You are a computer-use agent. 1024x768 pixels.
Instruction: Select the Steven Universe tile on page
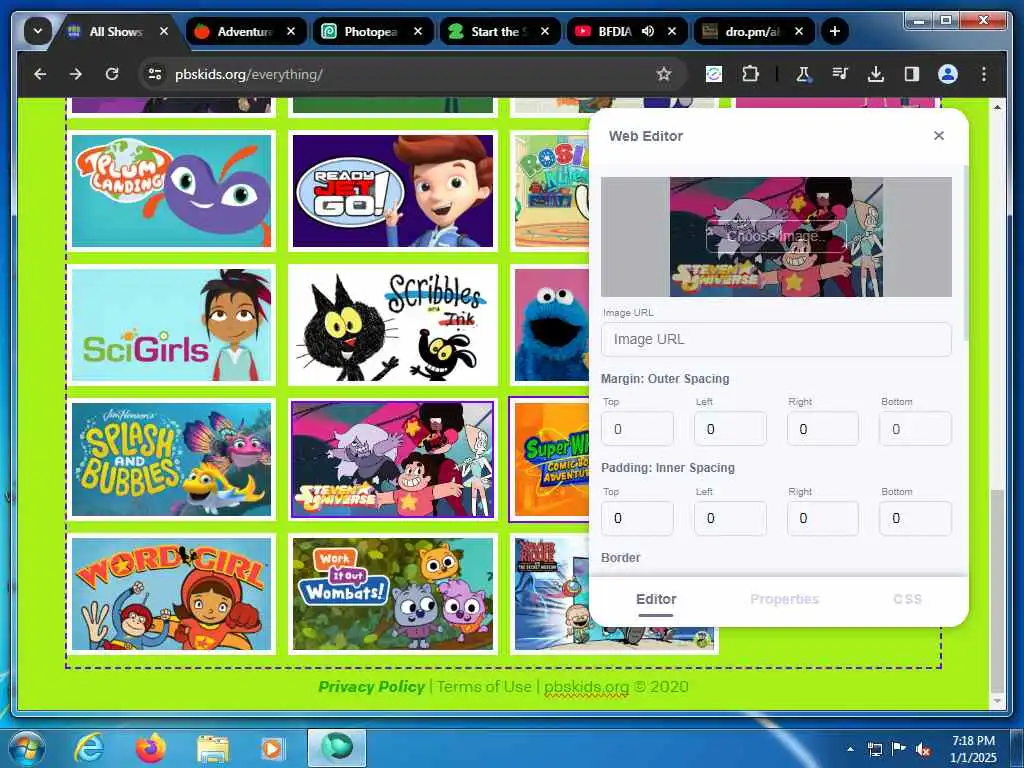(392, 459)
